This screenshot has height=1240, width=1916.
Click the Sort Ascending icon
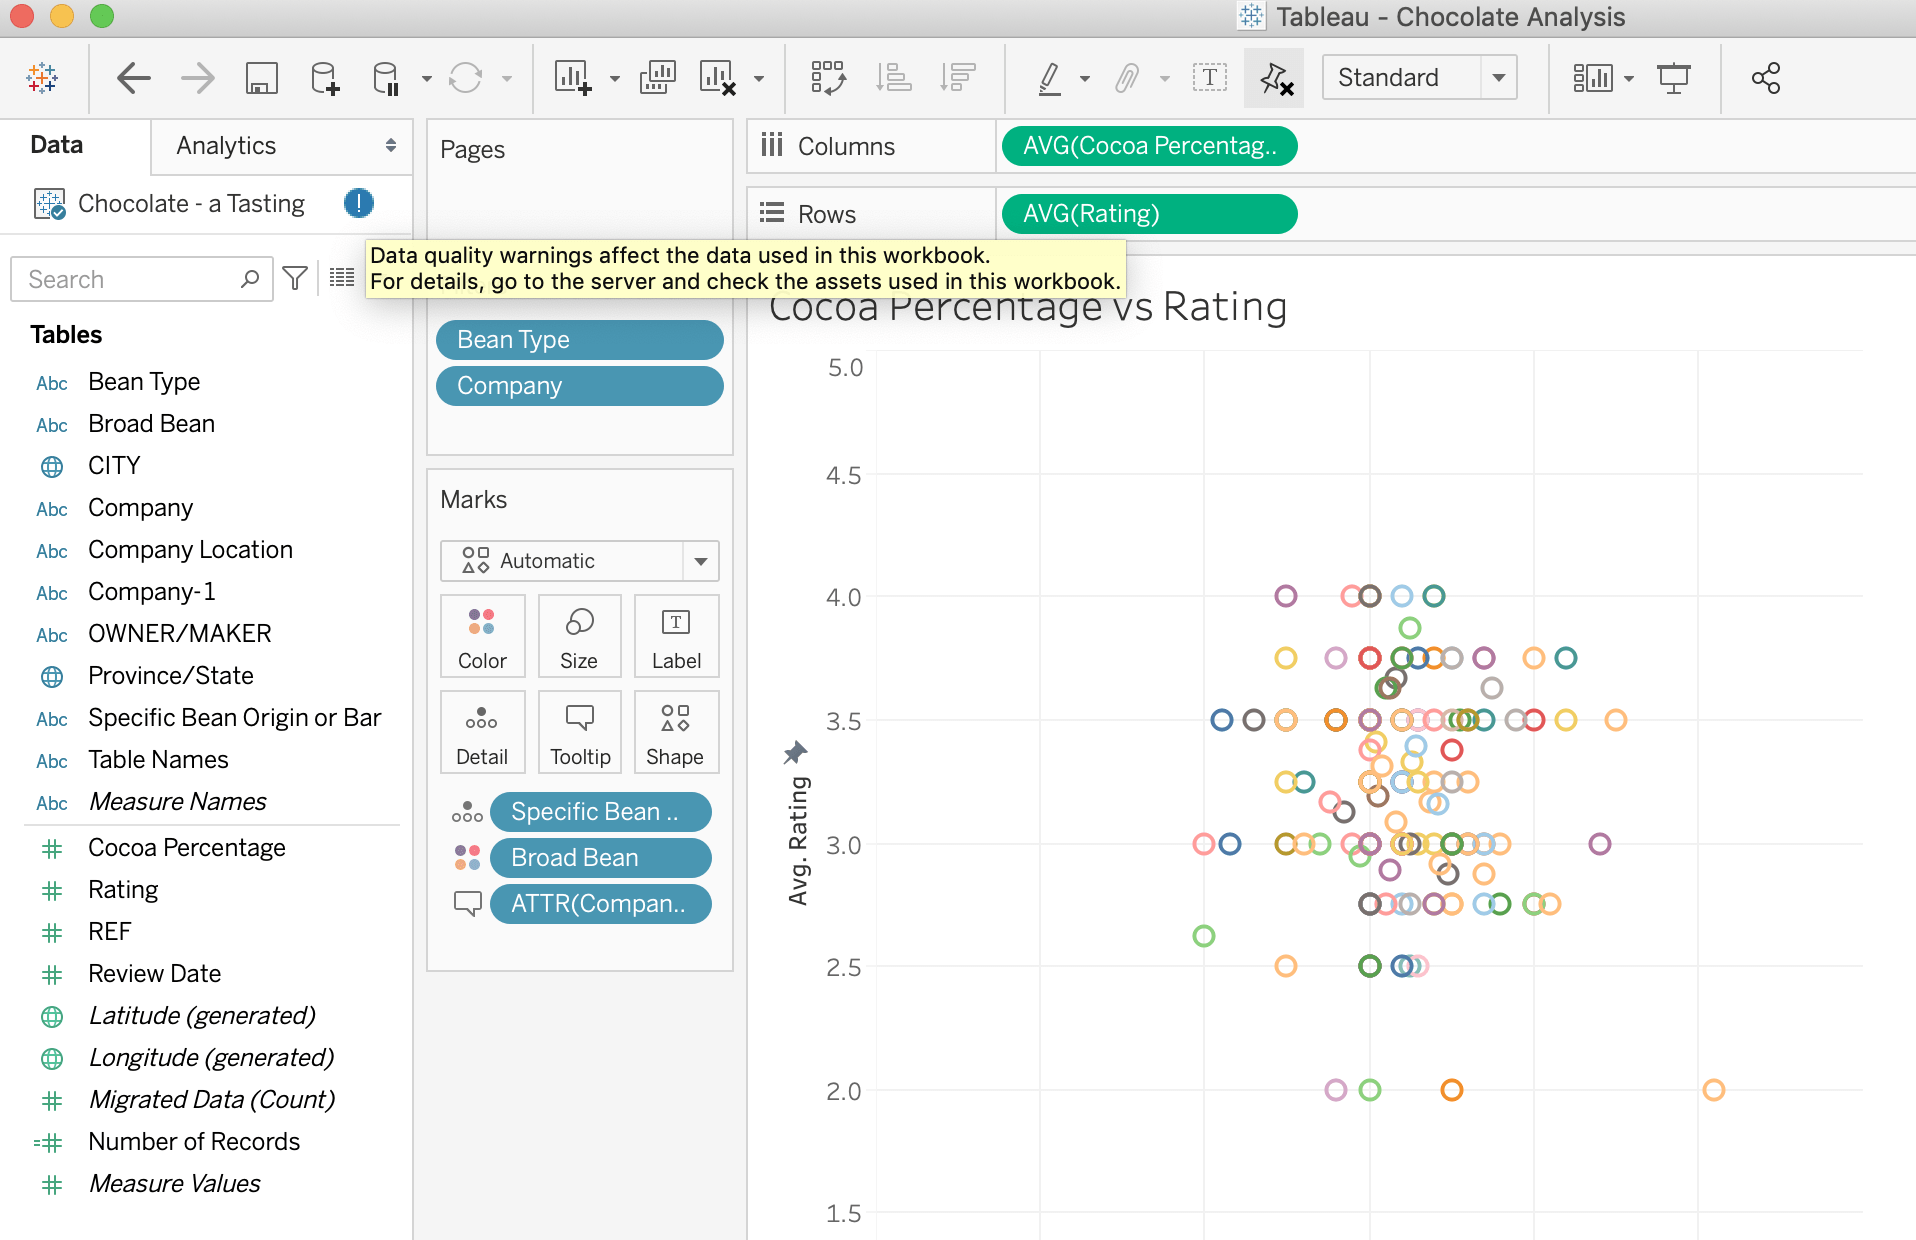click(x=893, y=78)
